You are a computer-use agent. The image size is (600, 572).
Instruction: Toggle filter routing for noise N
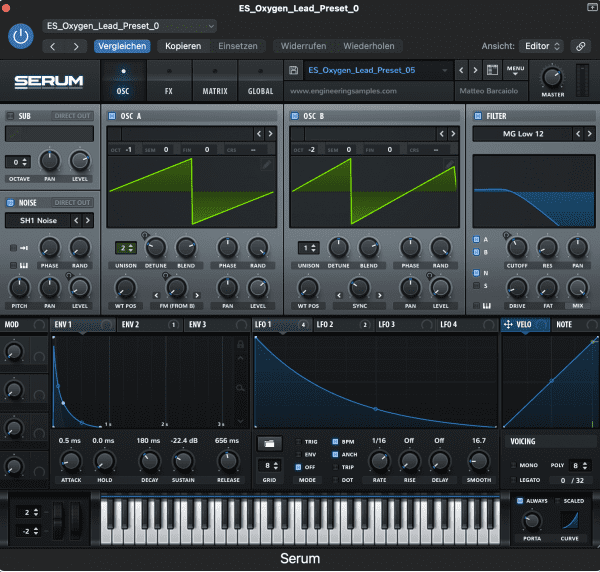[x=476, y=273]
